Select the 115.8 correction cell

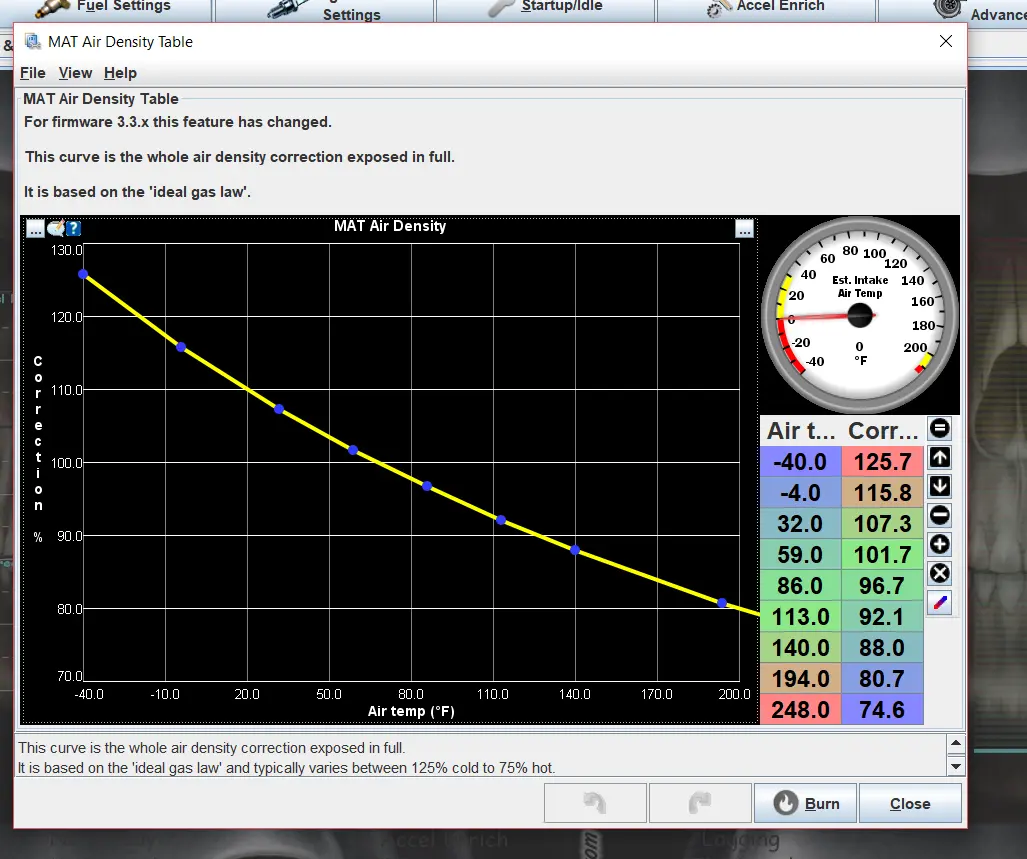click(882, 492)
